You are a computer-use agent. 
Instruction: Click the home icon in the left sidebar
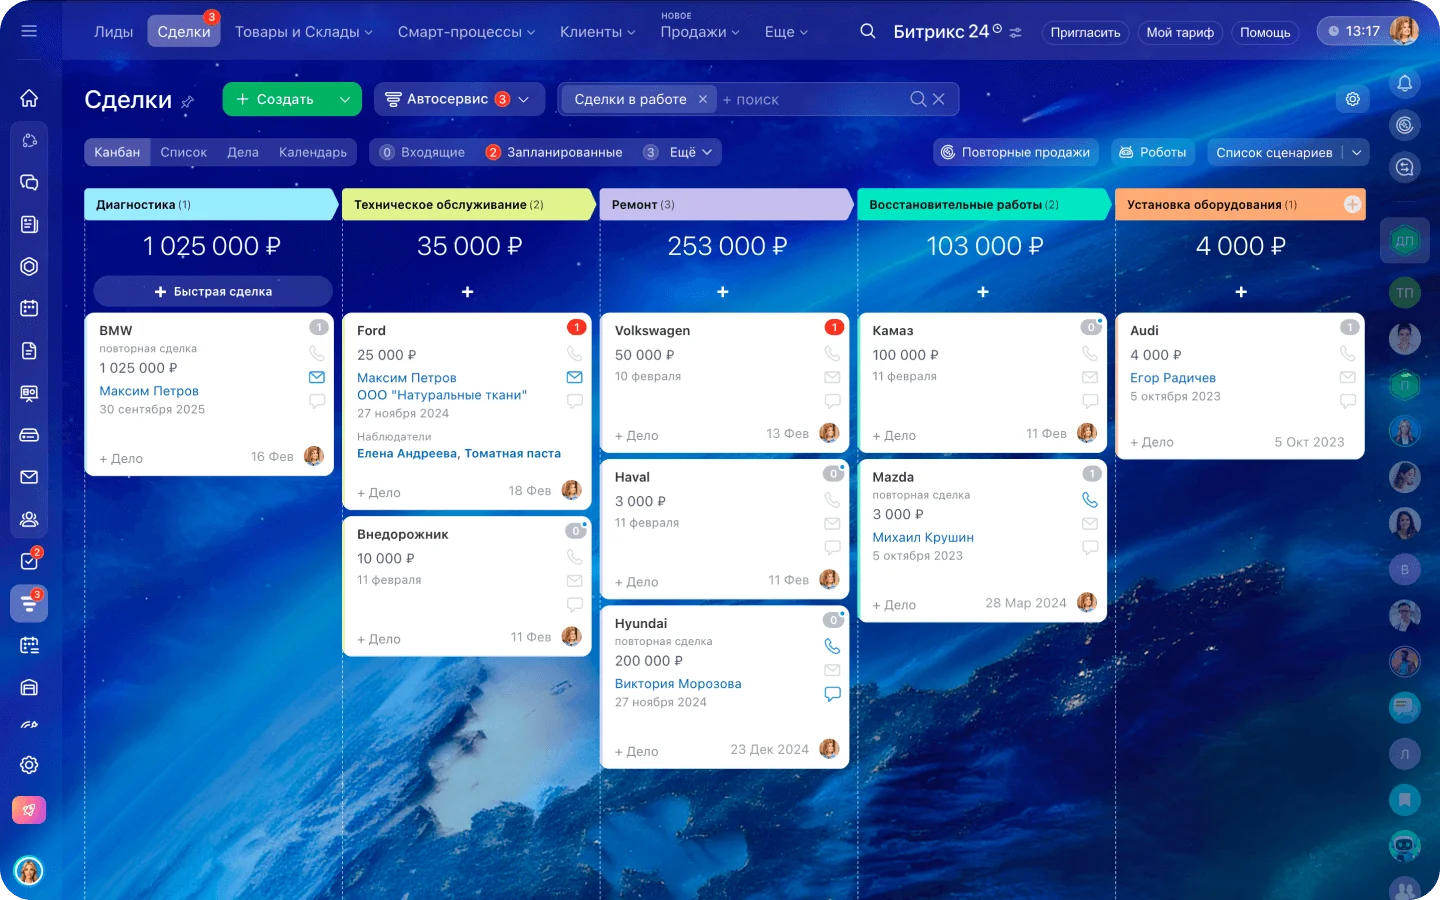click(29, 98)
